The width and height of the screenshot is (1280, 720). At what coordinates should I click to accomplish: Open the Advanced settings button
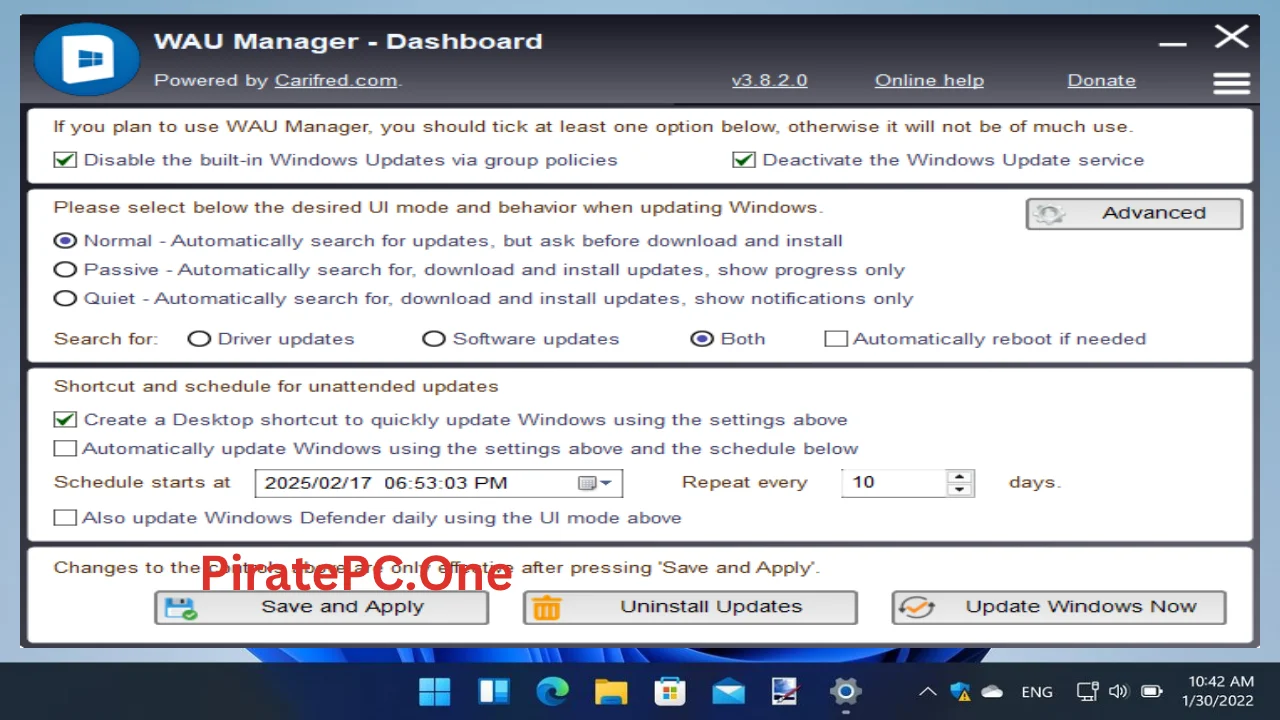(1134, 213)
